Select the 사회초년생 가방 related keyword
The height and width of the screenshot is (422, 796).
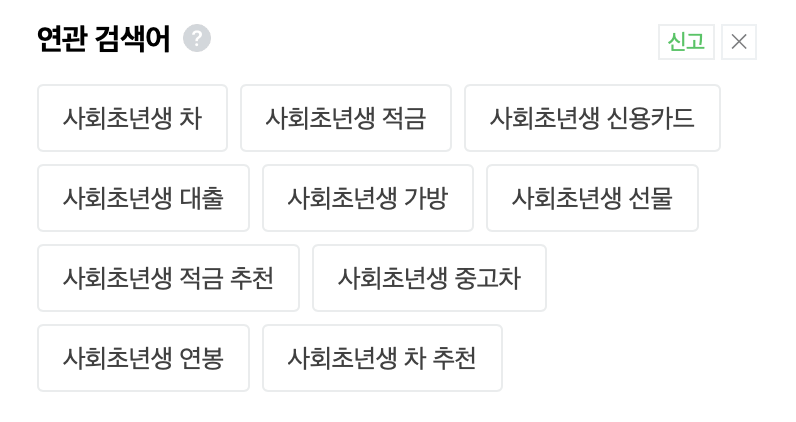coord(368,198)
